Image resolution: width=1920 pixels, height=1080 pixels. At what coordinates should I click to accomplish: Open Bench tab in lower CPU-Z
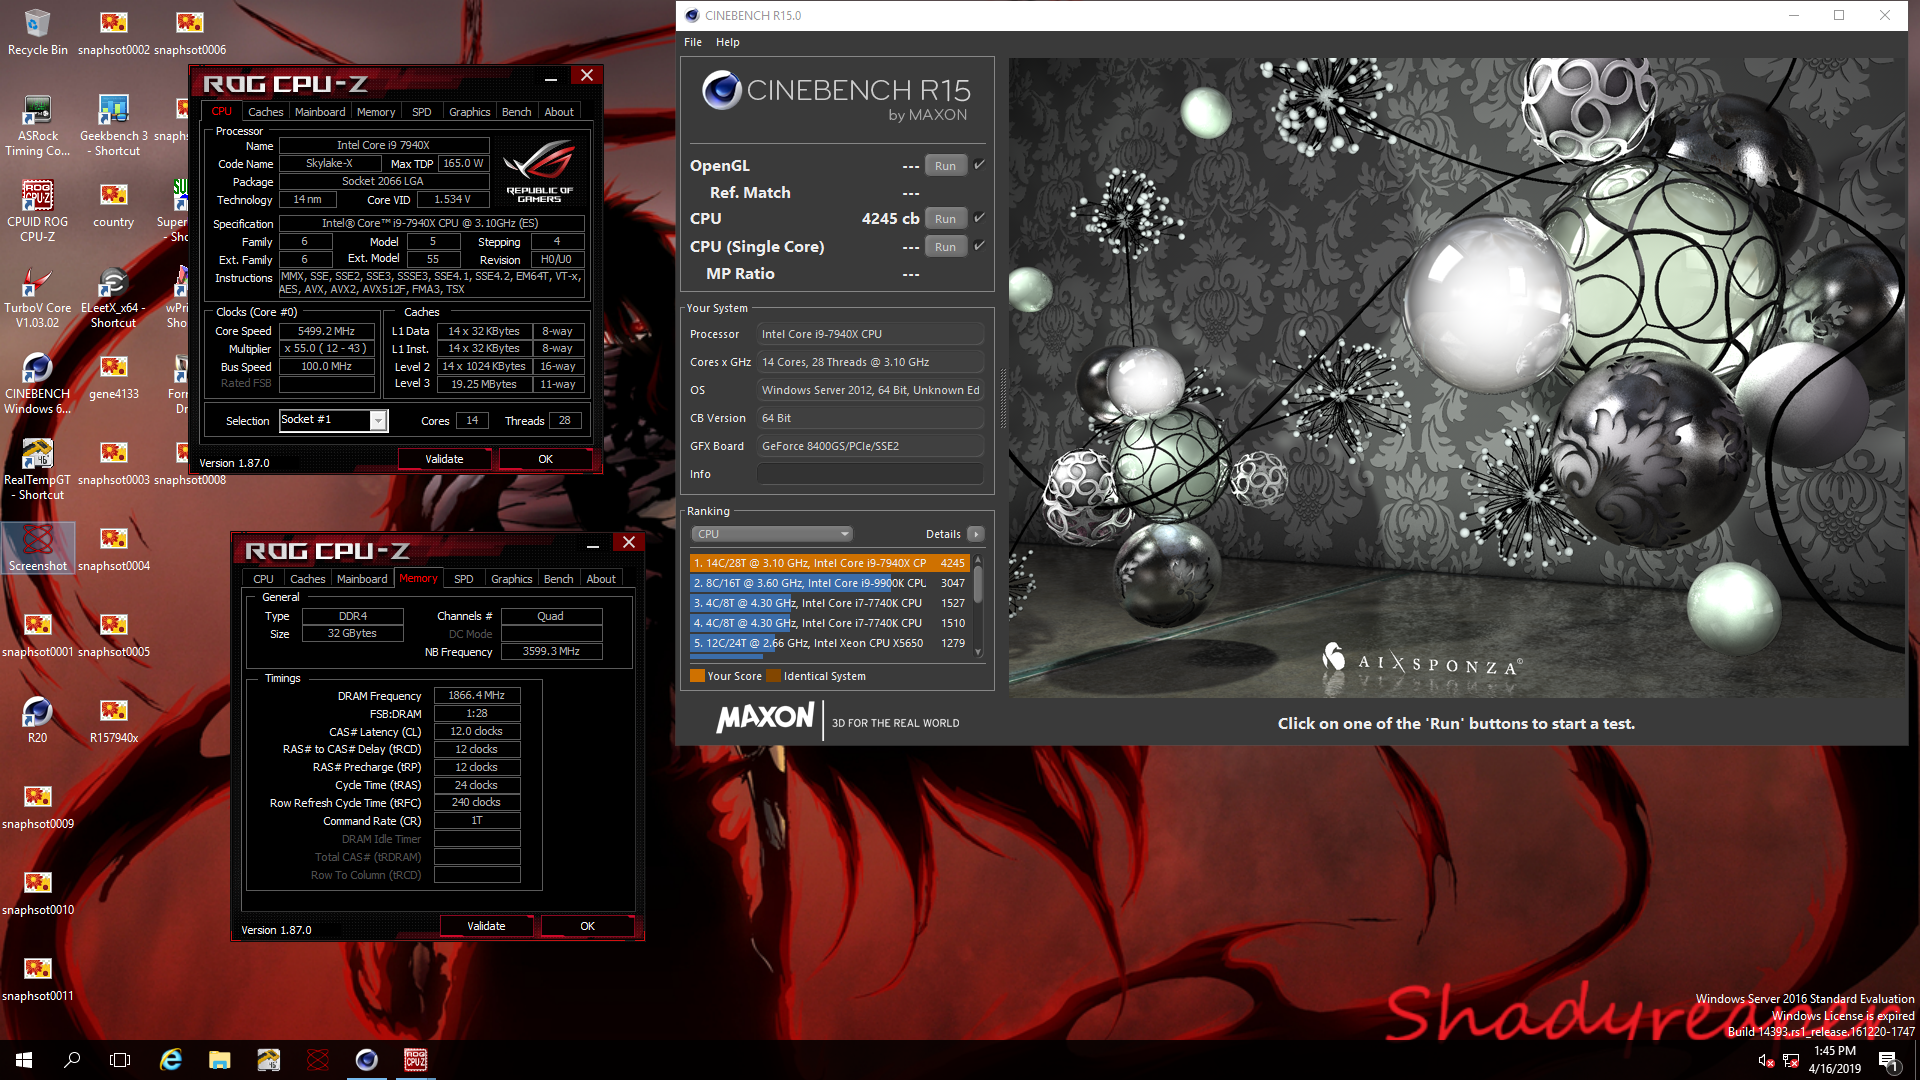click(558, 579)
